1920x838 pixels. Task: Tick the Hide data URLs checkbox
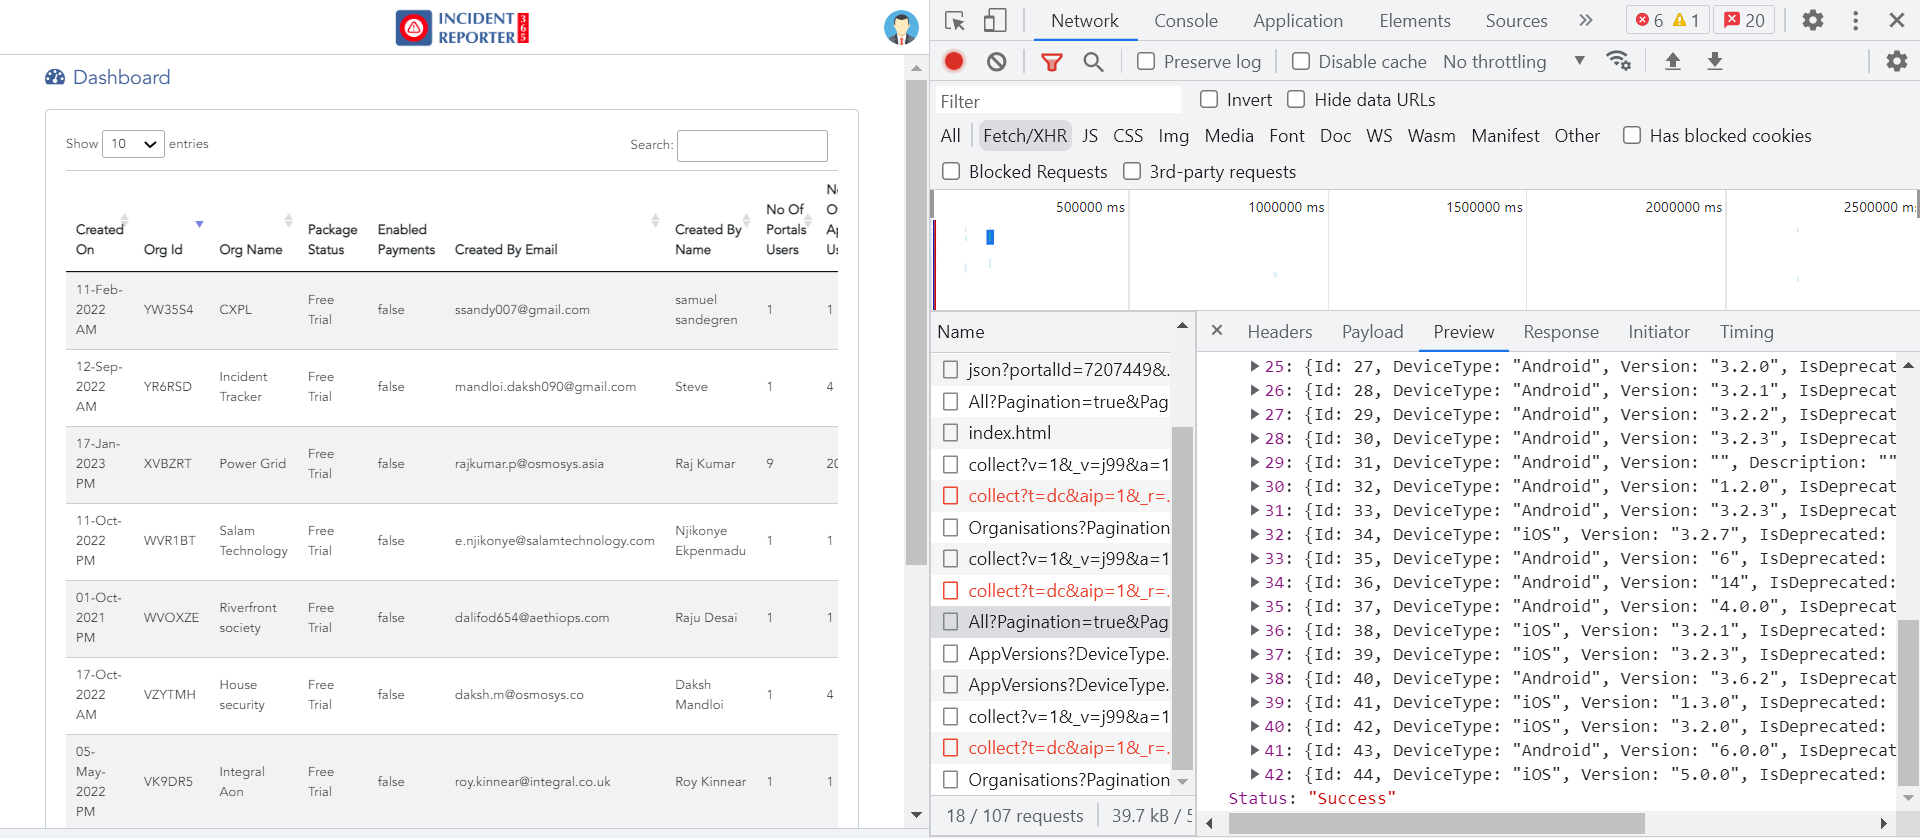point(1296,100)
